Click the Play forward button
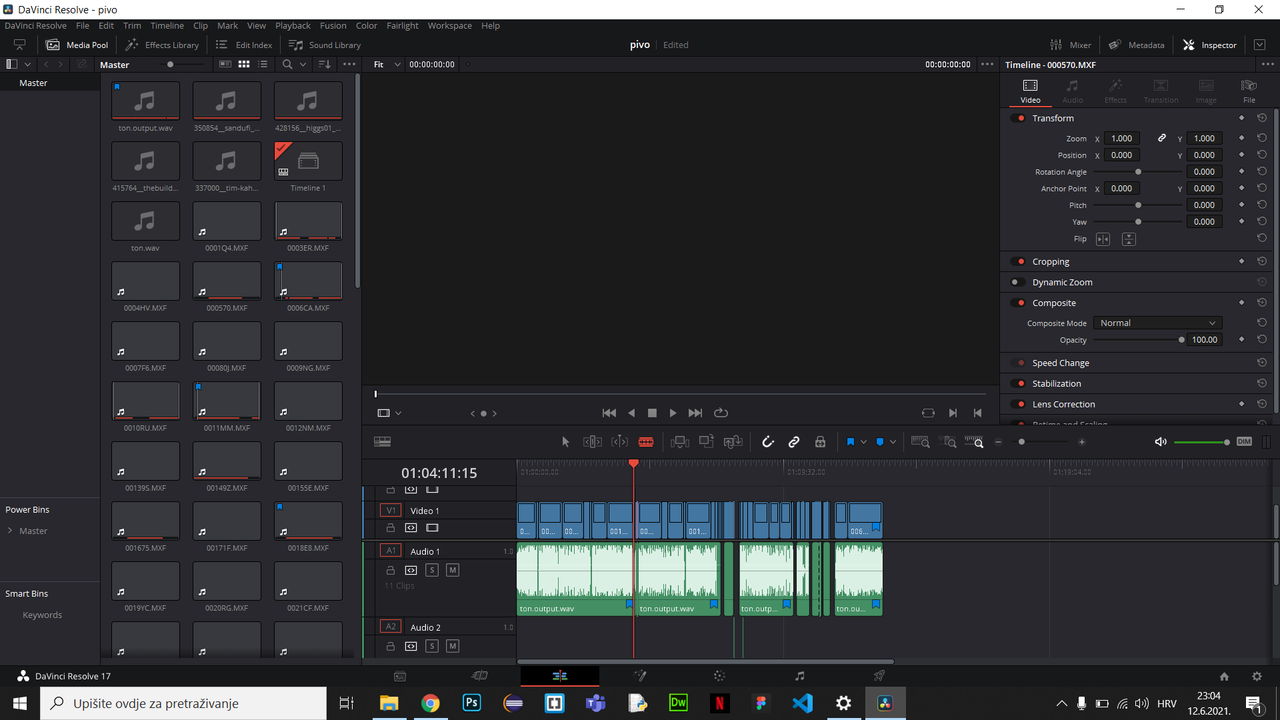Image resolution: width=1280 pixels, height=720 pixels. click(673, 413)
